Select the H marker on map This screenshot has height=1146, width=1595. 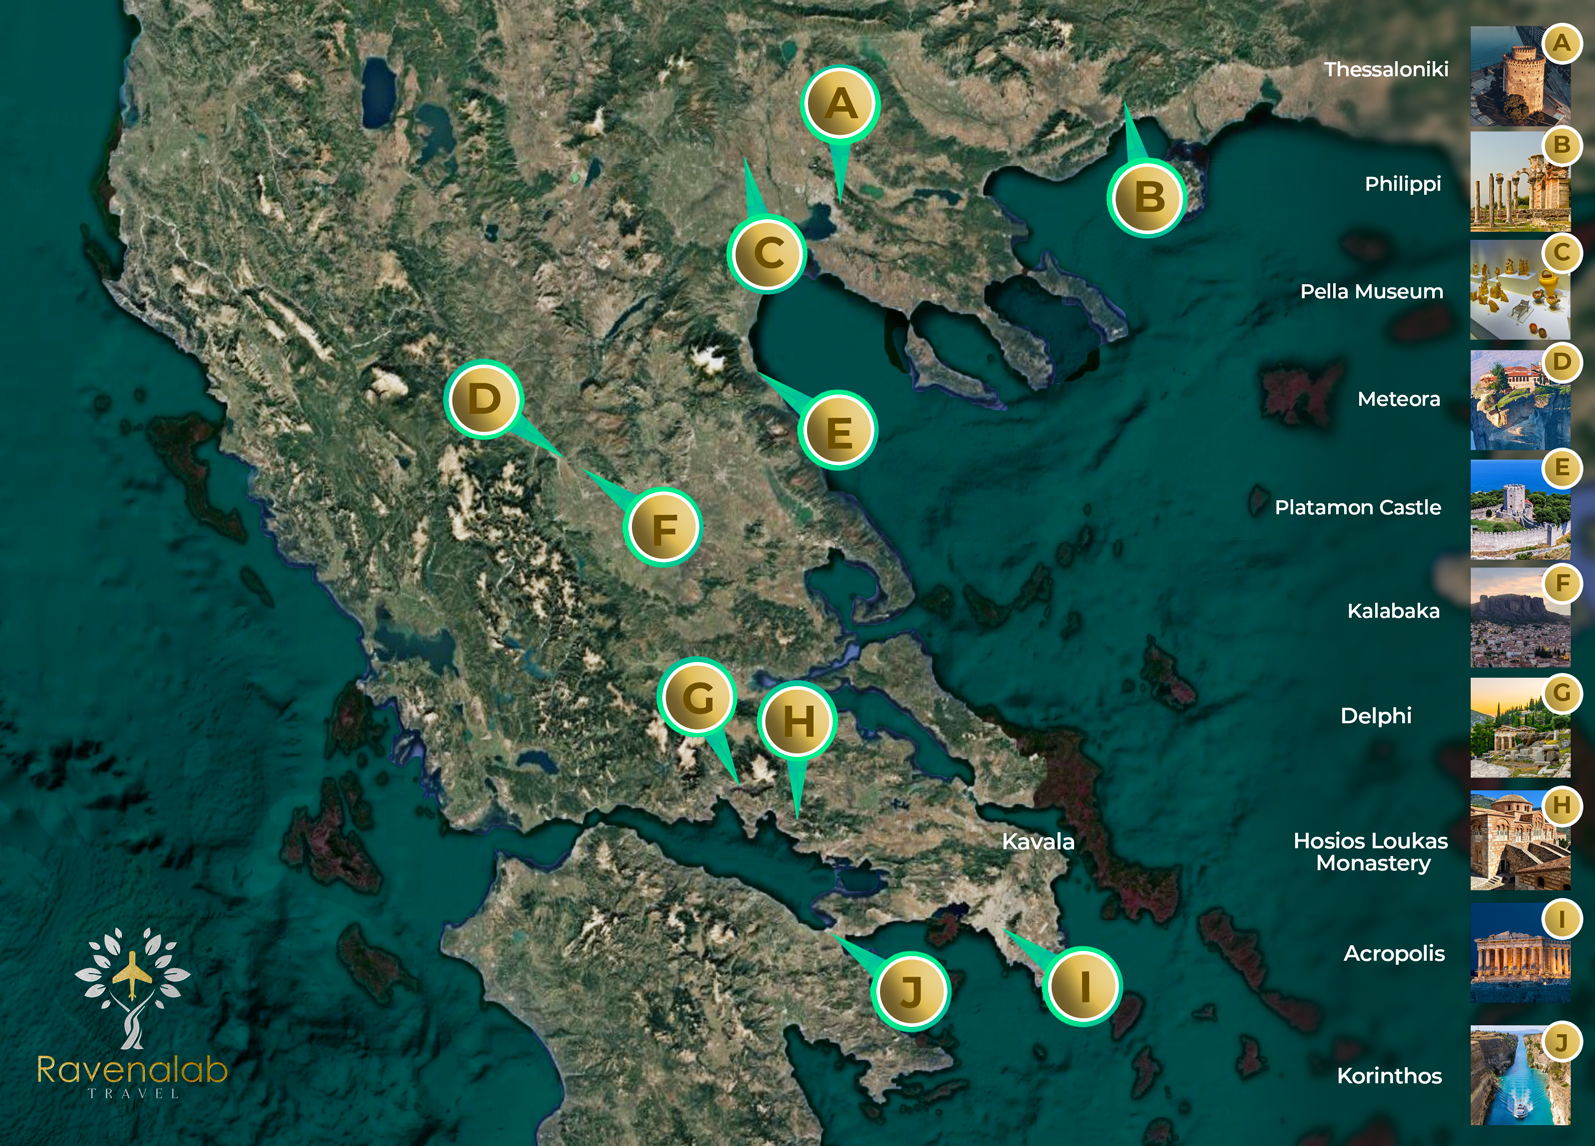coord(797,720)
